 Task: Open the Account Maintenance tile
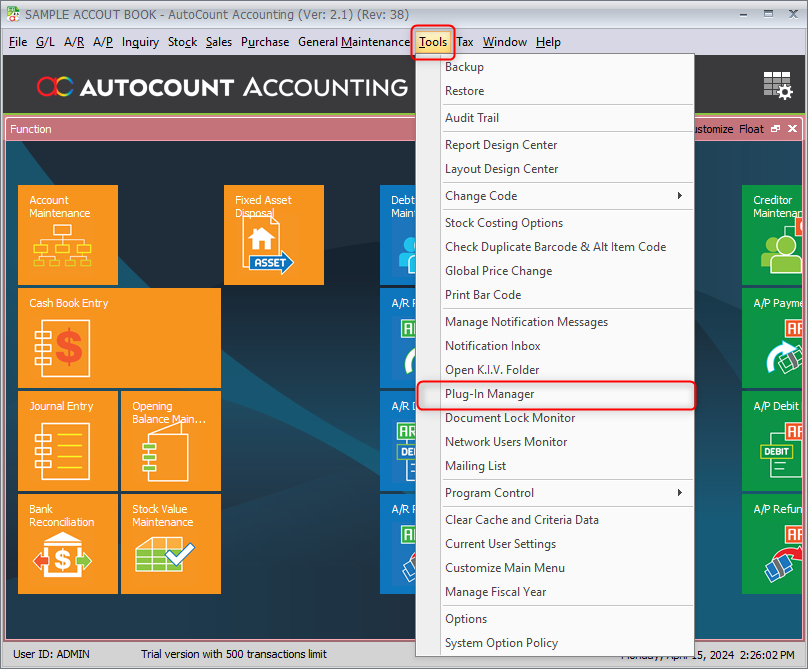(68, 234)
